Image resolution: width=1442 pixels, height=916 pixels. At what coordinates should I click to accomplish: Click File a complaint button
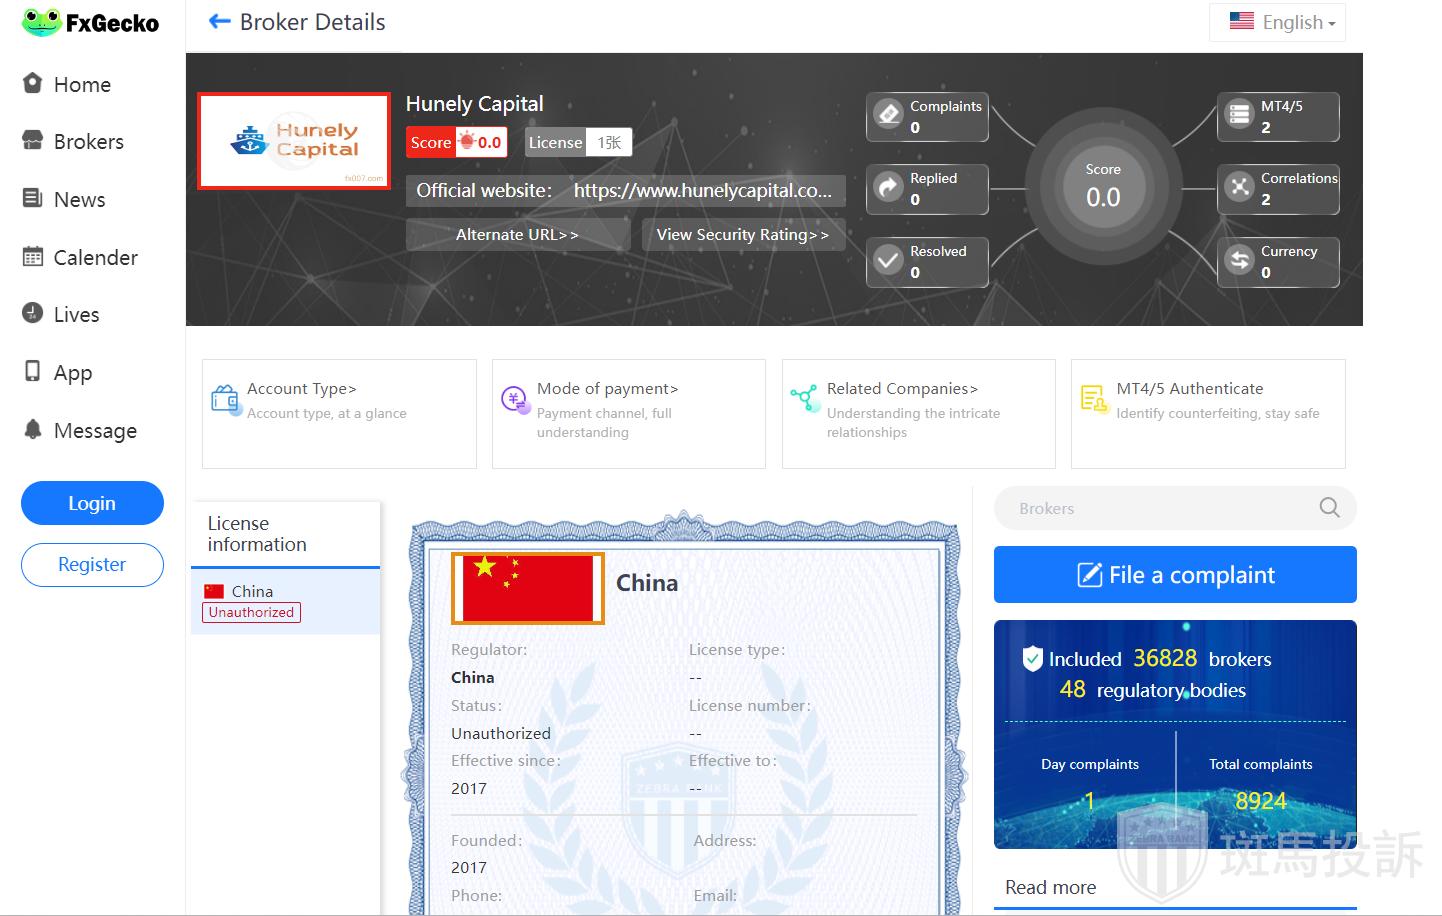pos(1175,575)
